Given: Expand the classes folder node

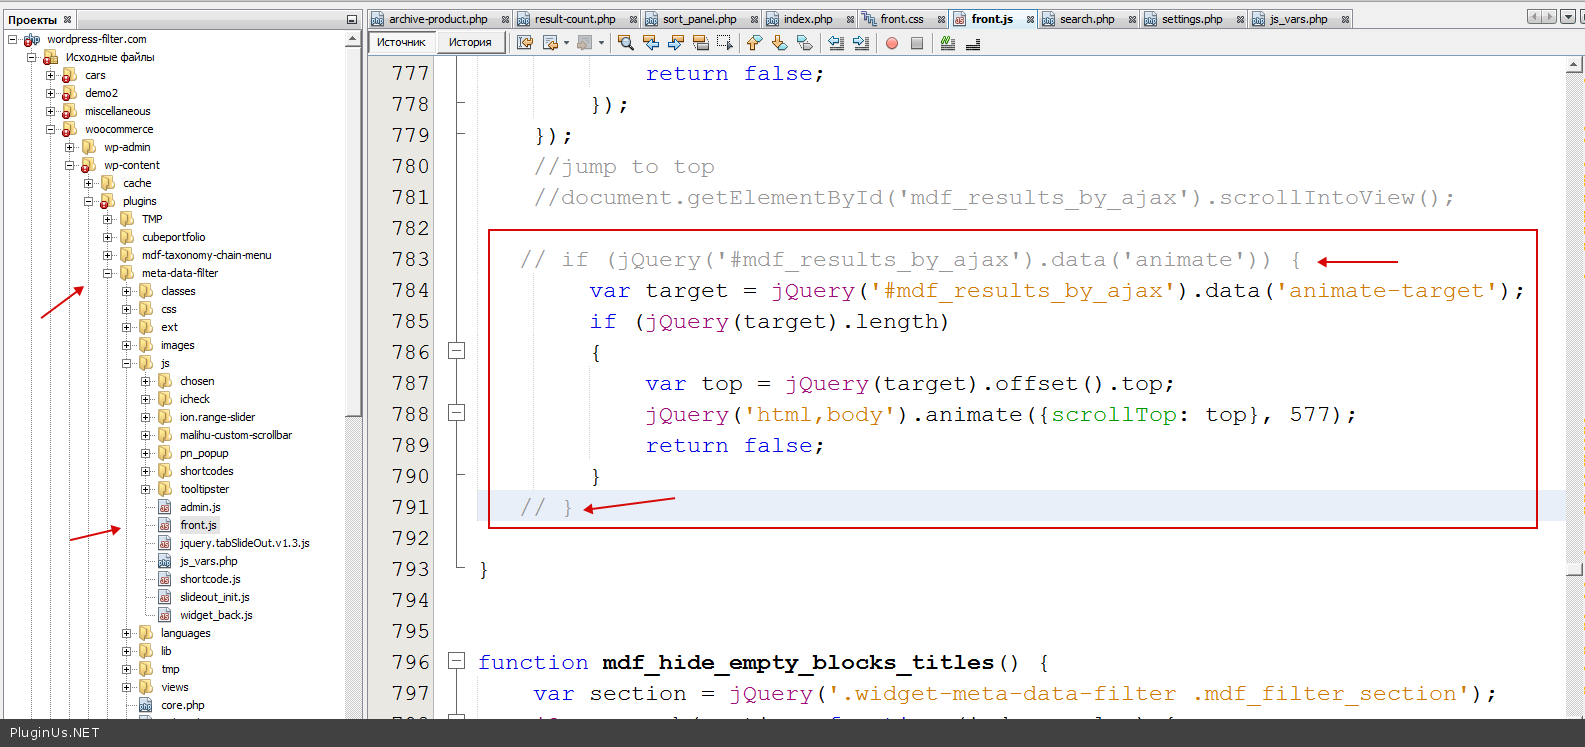Looking at the screenshot, I should (127, 291).
